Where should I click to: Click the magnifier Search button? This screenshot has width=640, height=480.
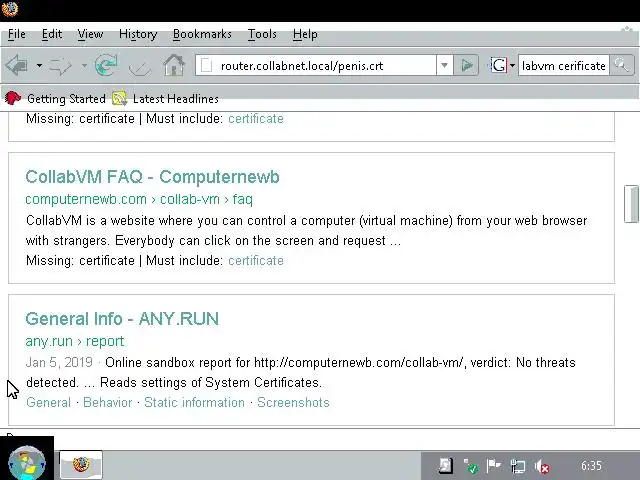[x=622, y=65]
